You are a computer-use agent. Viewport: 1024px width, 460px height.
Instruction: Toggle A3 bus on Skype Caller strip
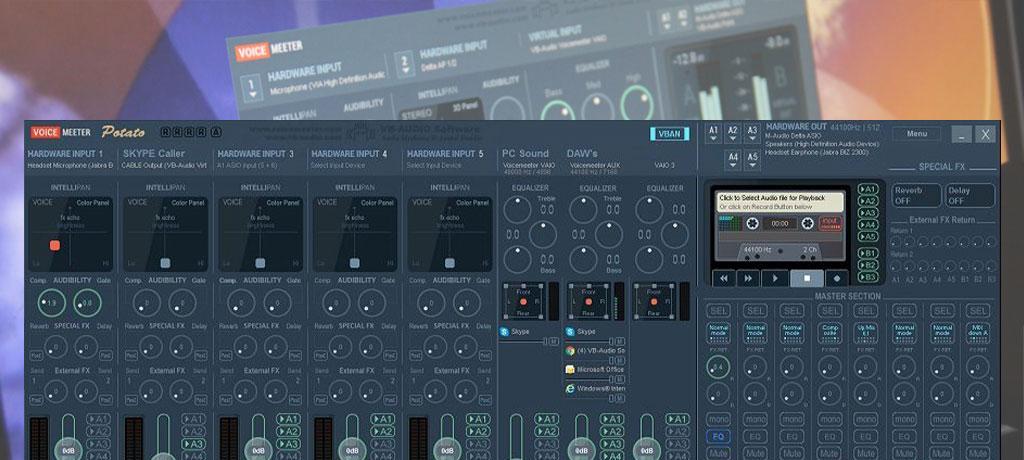(x=193, y=444)
